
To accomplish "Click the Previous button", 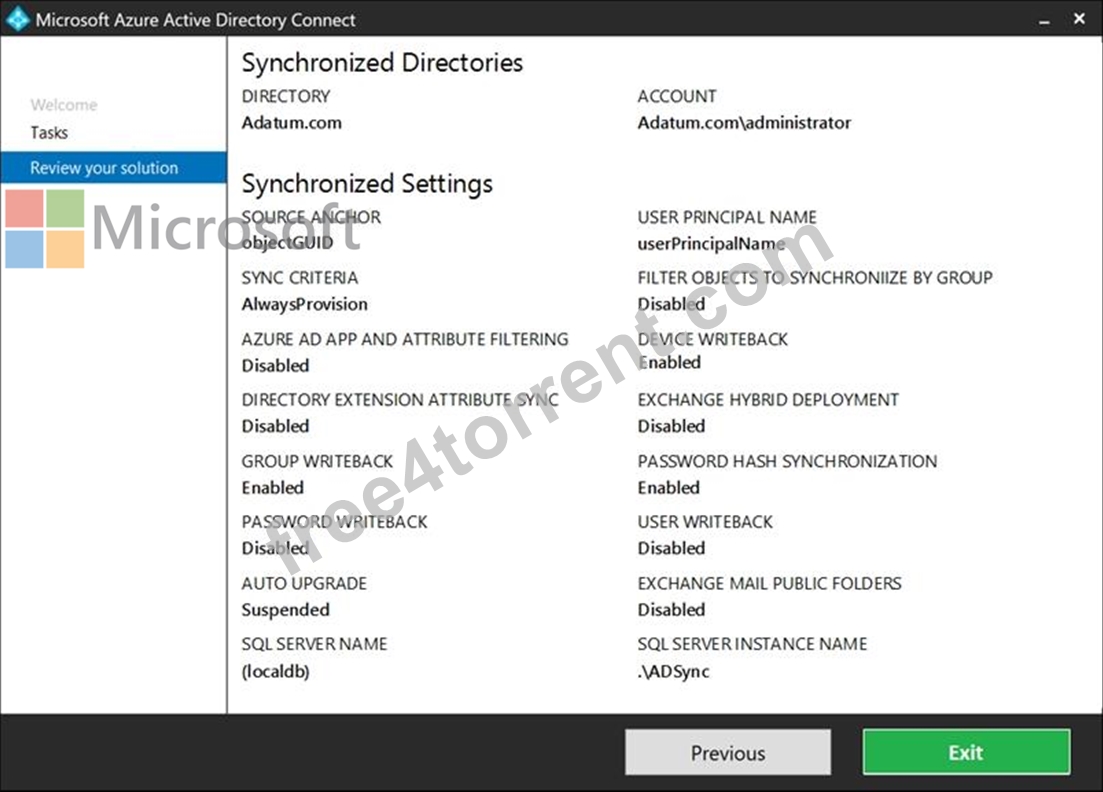I will pyautogui.click(x=727, y=753).
